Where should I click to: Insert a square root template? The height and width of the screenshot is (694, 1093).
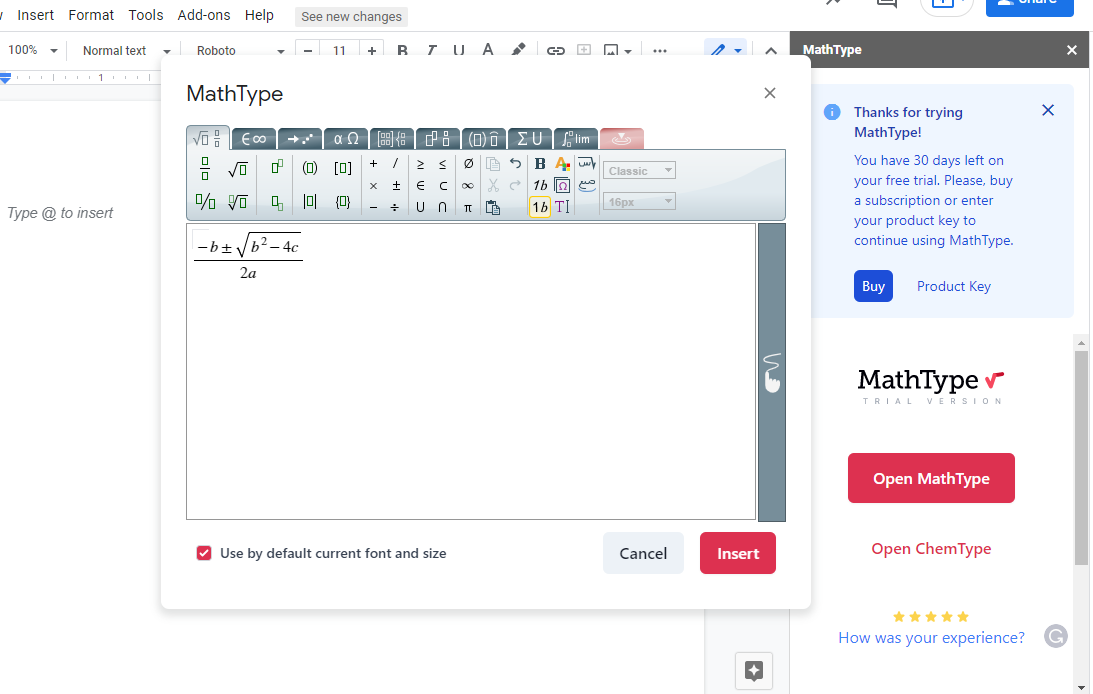click(237, 167)
